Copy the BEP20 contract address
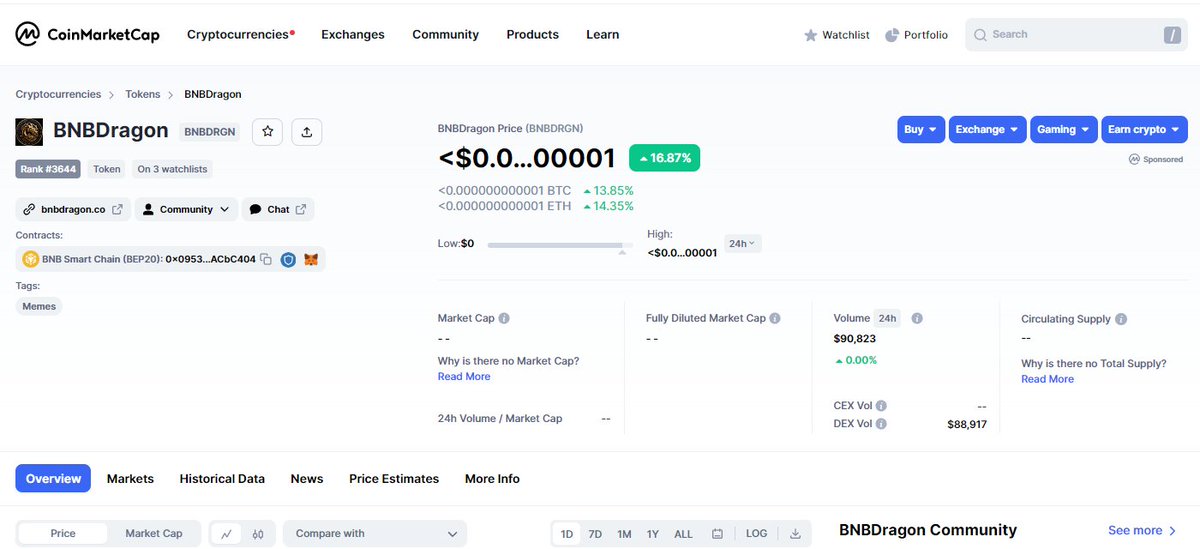 click(x=266, y=259)
